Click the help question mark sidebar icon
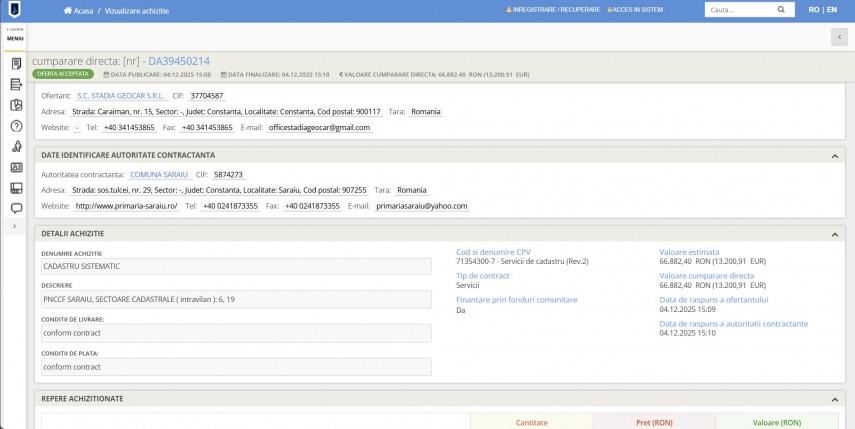855x429 pixels. pyautogui.click(x=16, y=126)
